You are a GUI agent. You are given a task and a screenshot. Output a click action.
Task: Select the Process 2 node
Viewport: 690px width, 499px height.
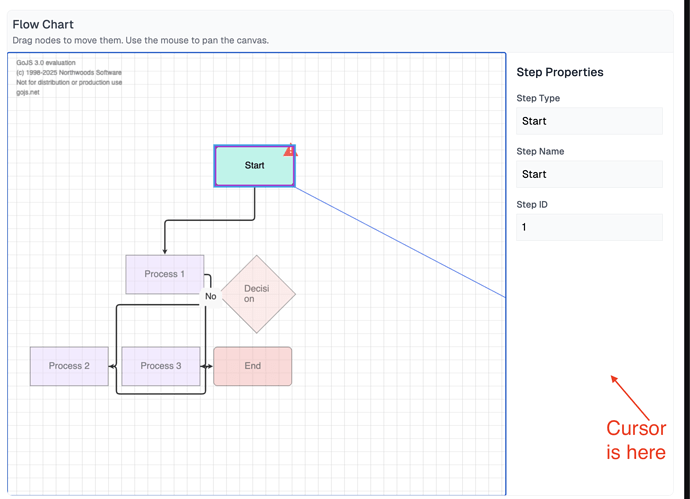(69, 366)
